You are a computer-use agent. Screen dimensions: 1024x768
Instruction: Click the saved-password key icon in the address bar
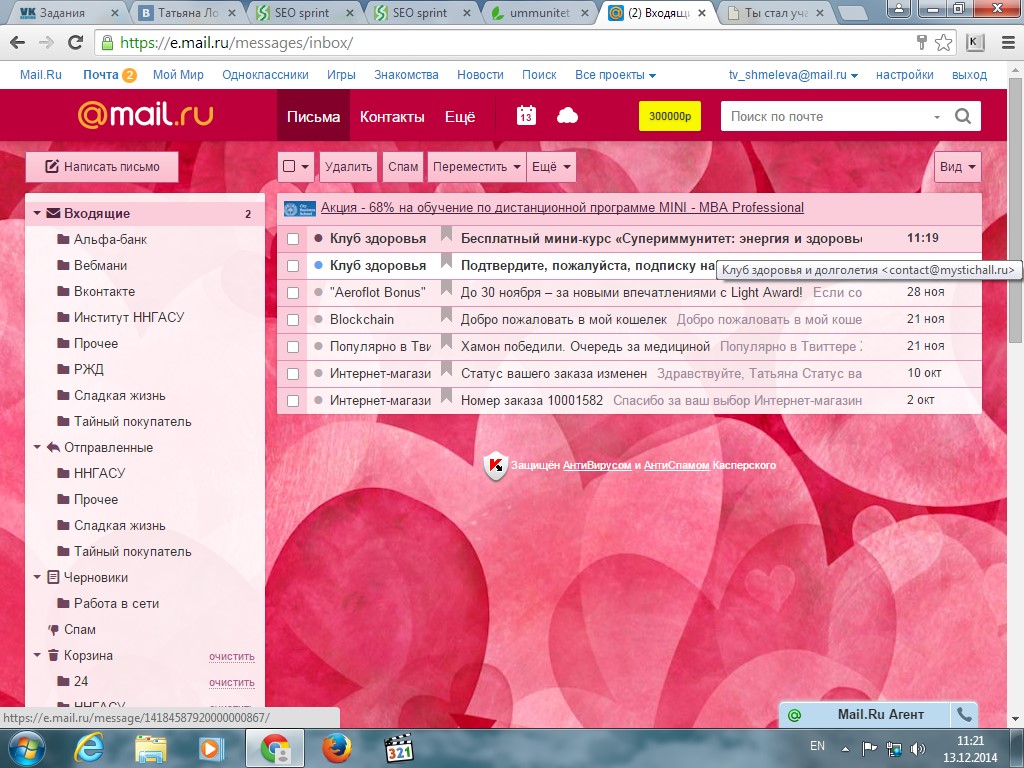coord(921,42)
